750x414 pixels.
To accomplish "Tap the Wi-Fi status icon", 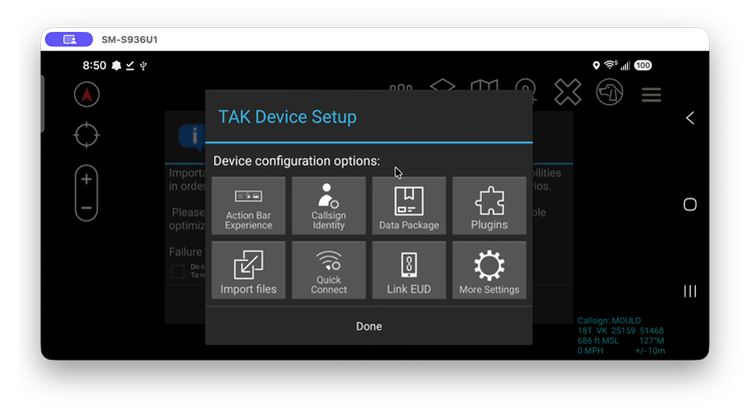I will coord(610,65).
